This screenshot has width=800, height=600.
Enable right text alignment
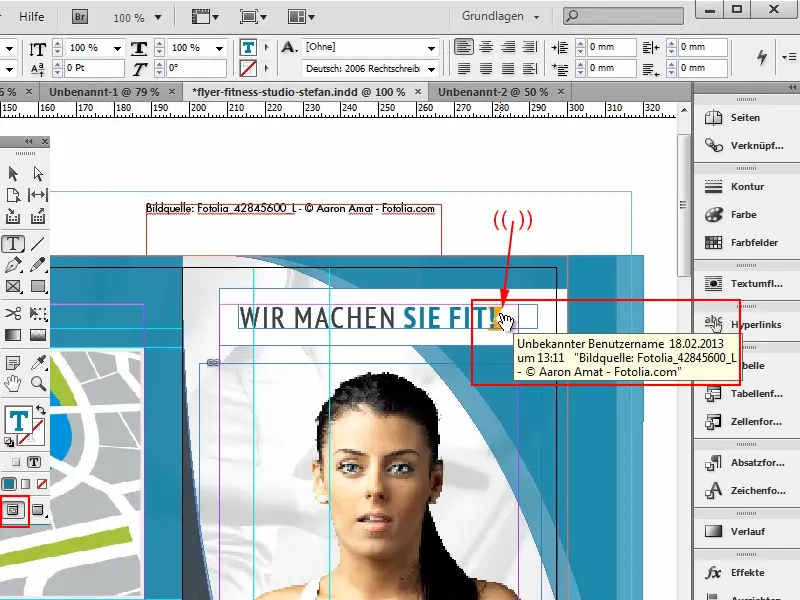click(508, 47)
